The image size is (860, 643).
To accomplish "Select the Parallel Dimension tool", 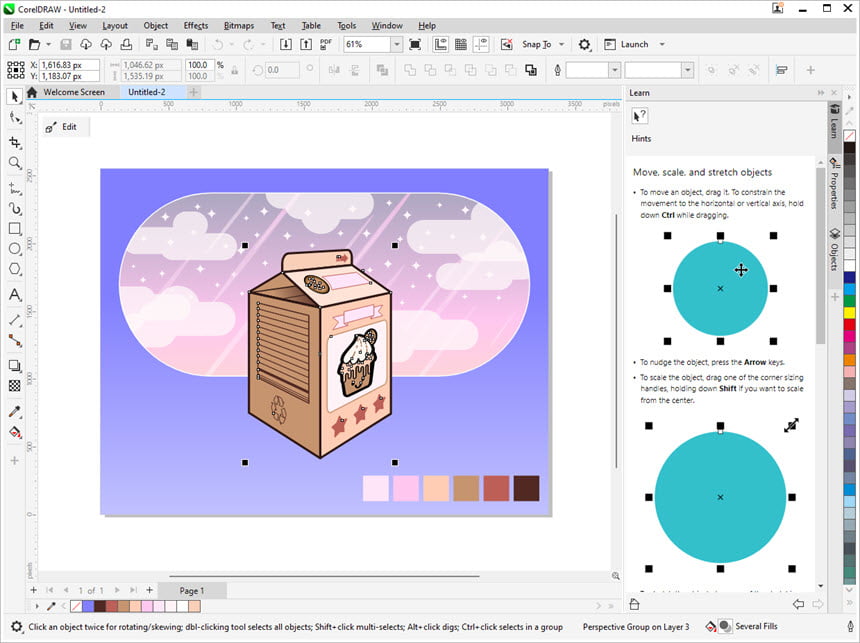I will pos(15,320).
